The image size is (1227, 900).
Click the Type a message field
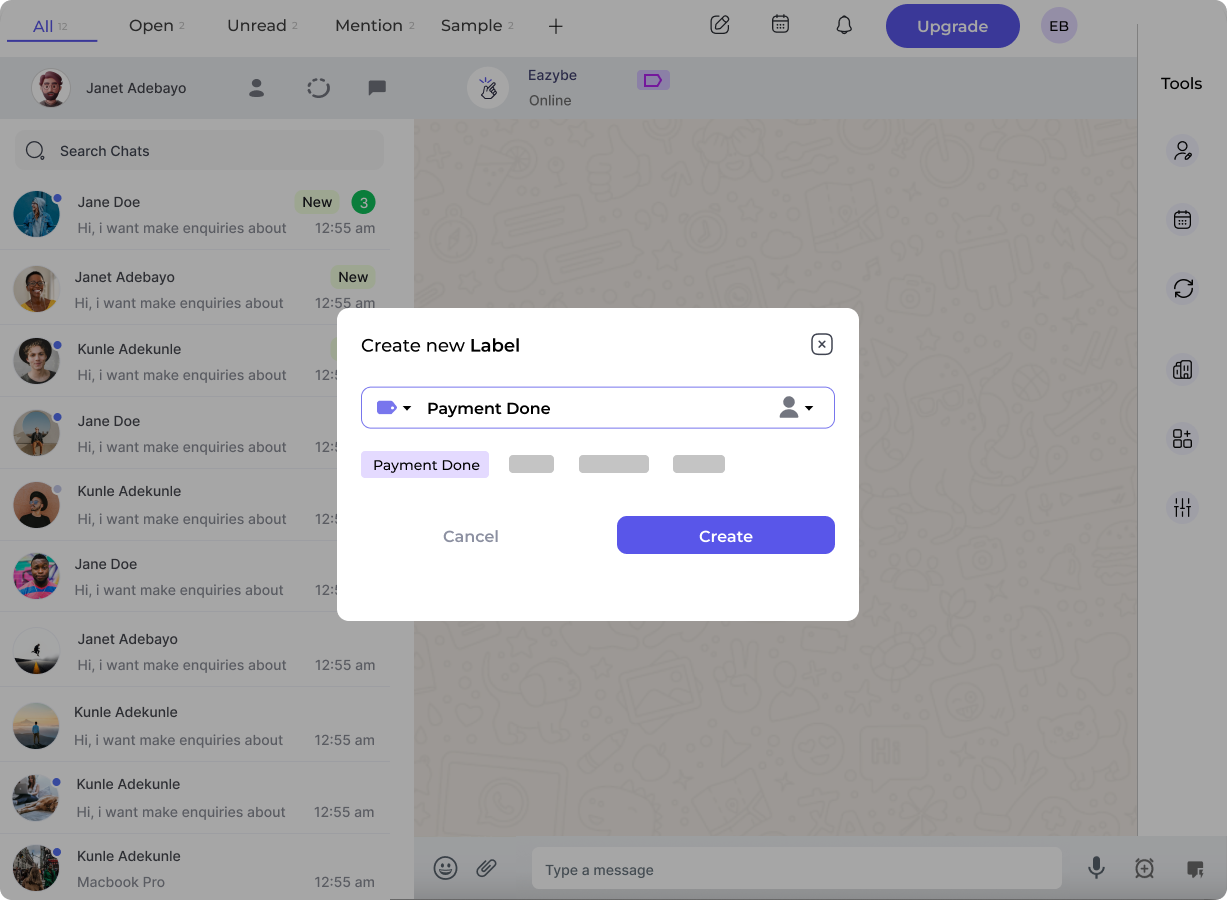(797, 869)
